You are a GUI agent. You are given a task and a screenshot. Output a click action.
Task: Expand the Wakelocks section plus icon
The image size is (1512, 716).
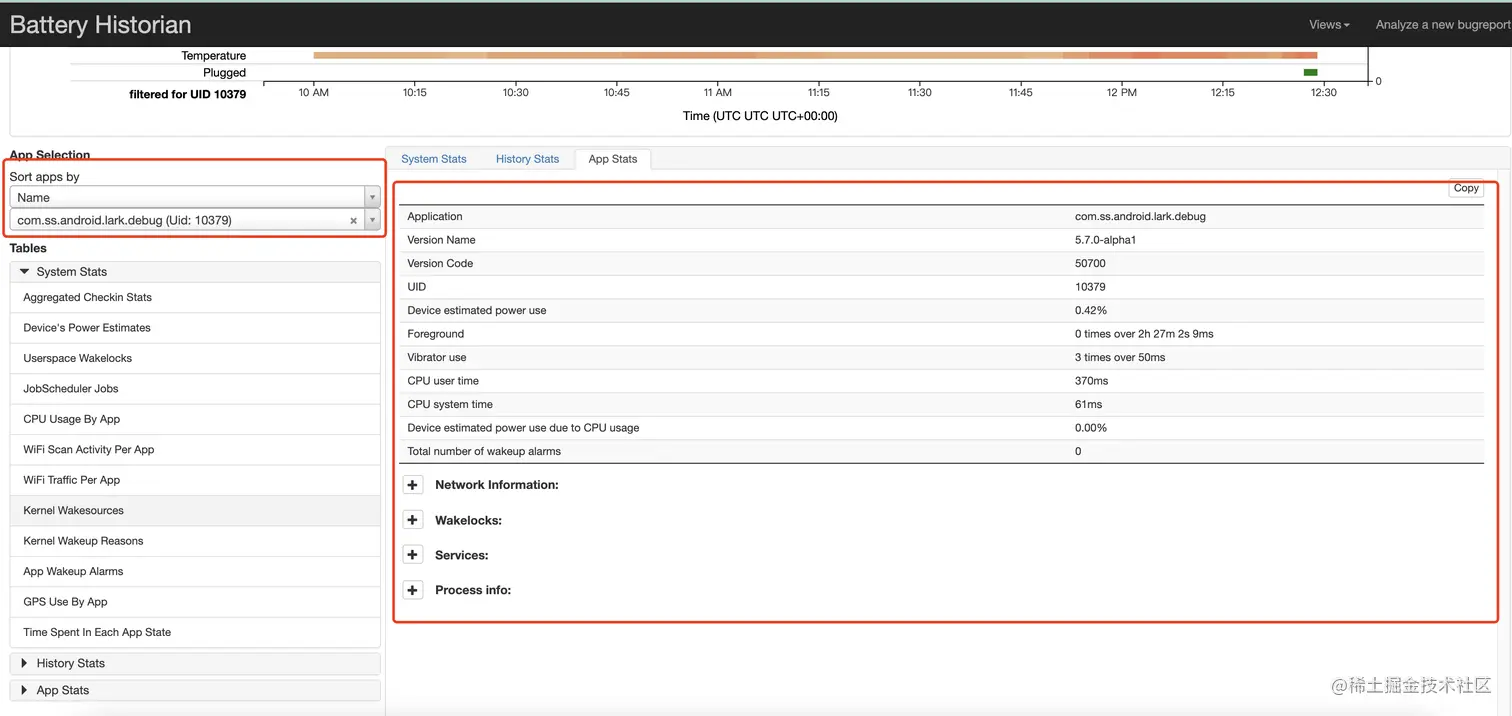click(x=413, y=520)
